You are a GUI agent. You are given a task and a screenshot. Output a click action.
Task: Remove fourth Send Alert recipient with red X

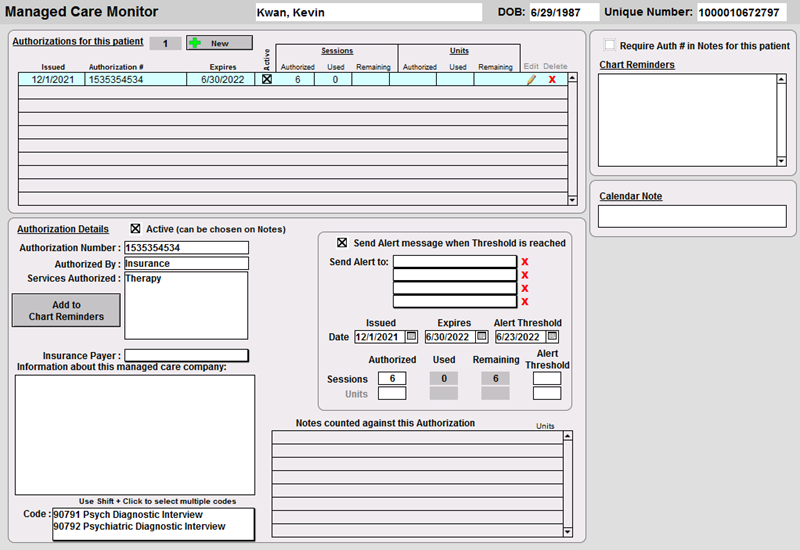click(x=525, y=301)
